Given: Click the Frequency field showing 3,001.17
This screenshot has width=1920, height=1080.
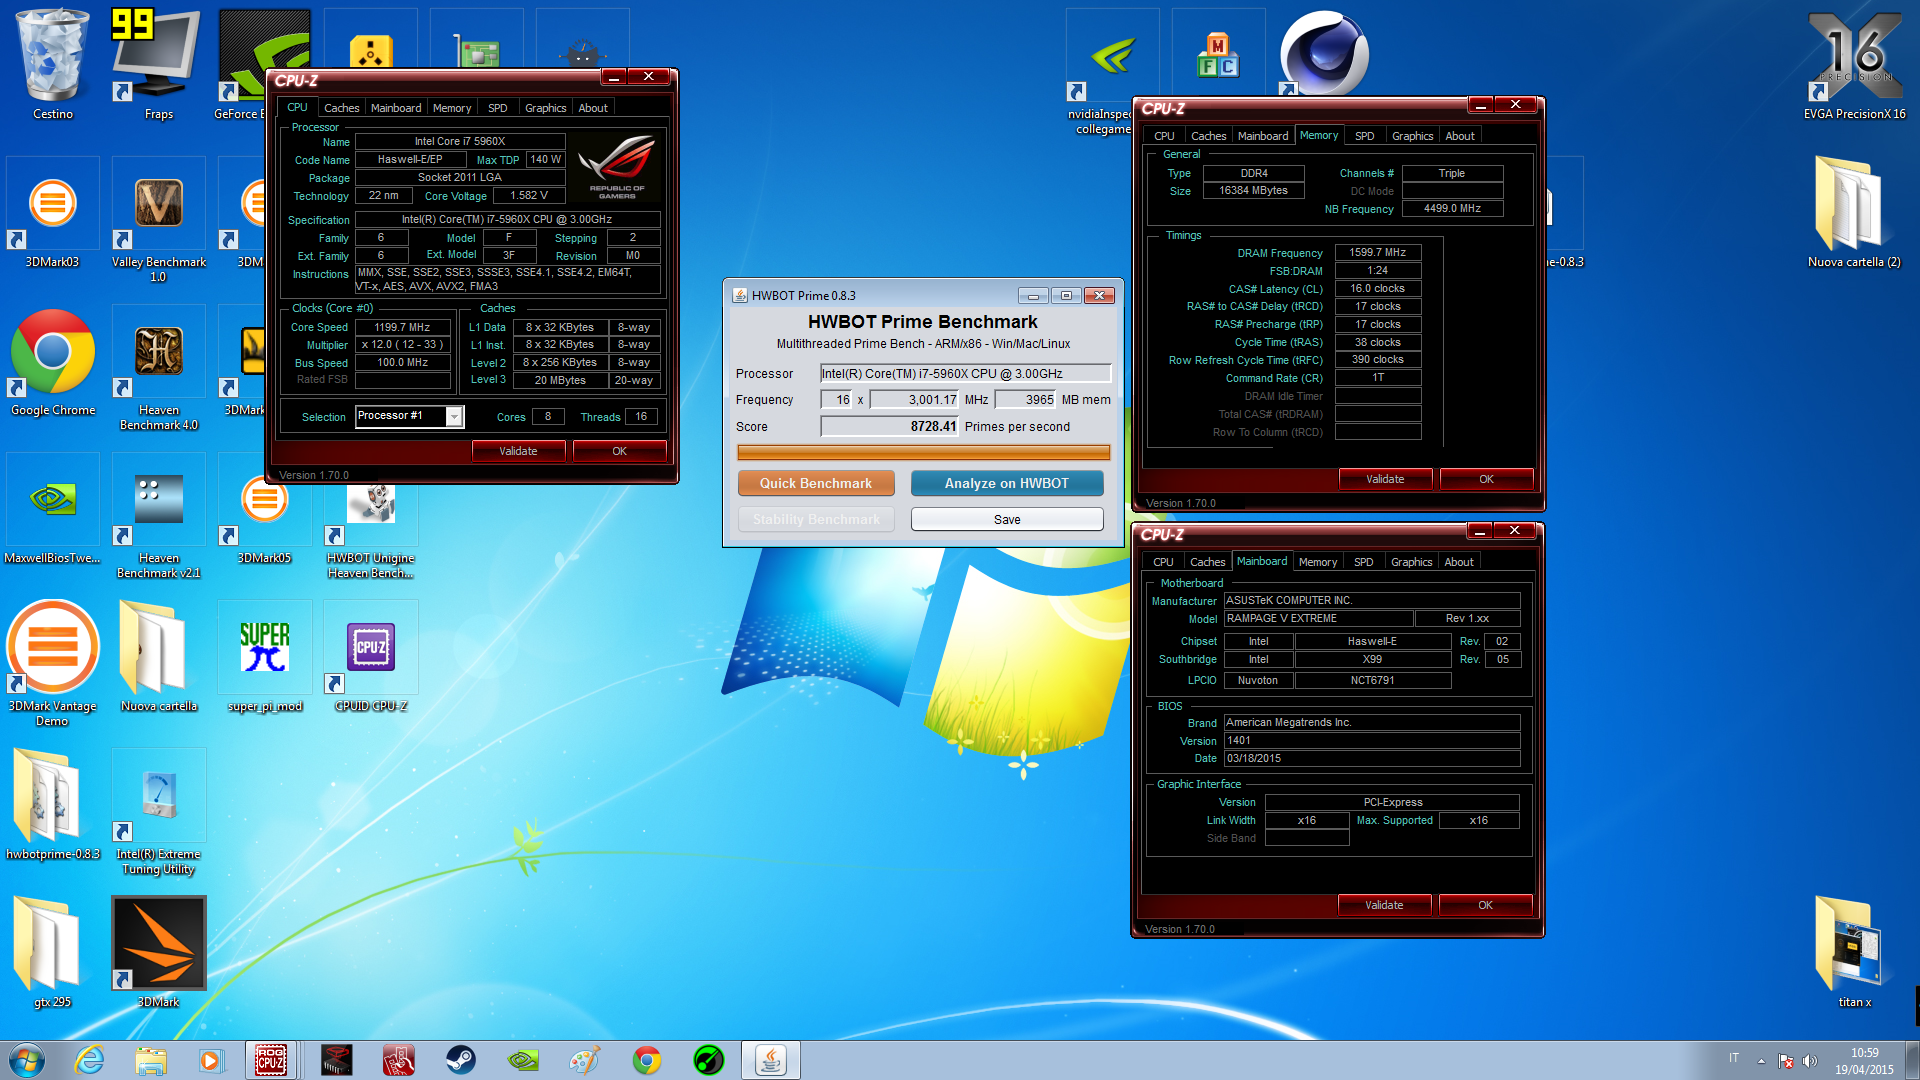Looking at the screenshot, I should (x=914, y=399).
